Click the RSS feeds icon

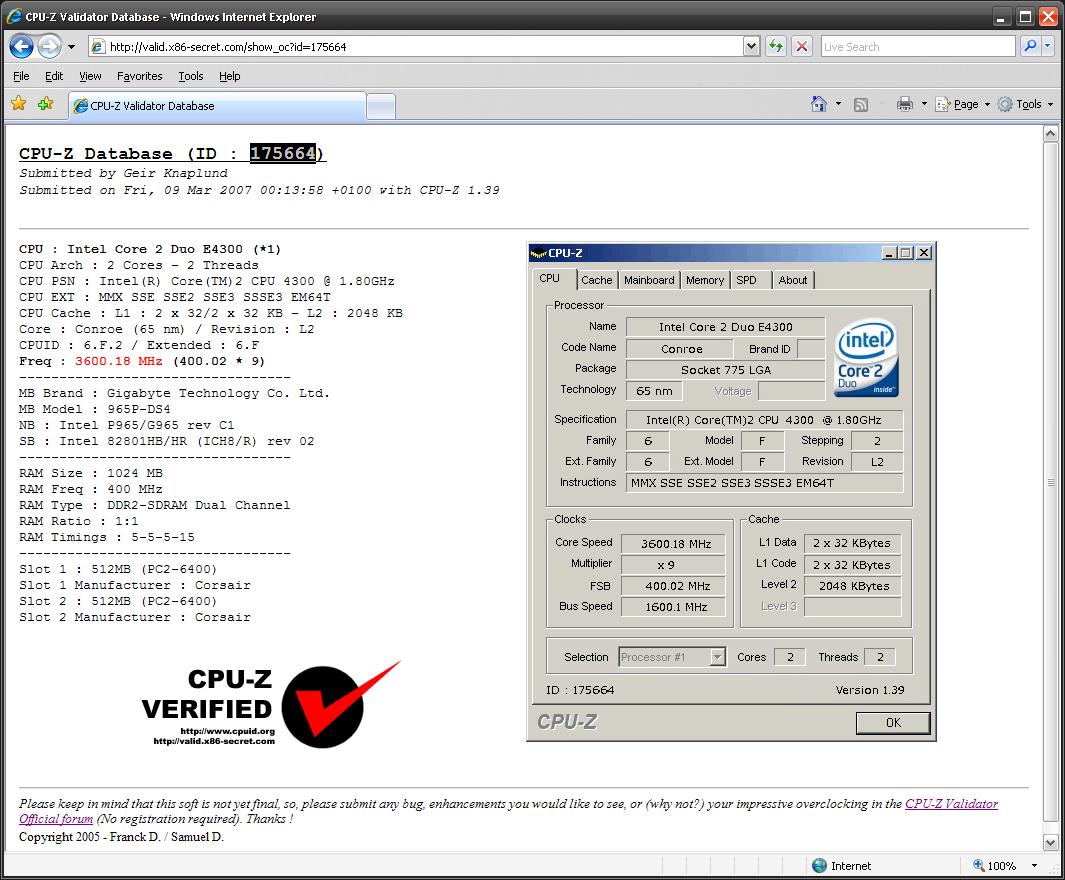click(861, 105)
